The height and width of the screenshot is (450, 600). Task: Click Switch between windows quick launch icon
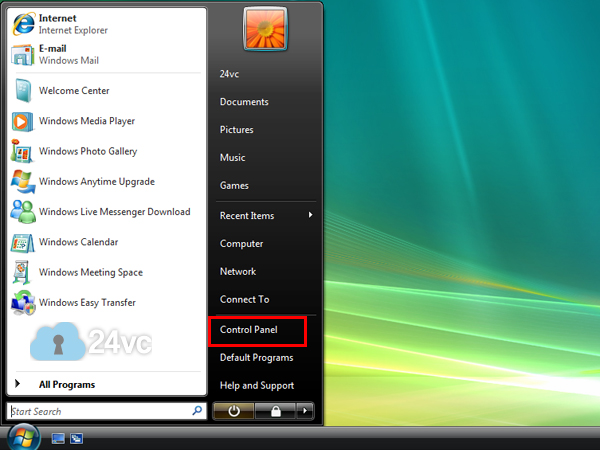point(77,439)
